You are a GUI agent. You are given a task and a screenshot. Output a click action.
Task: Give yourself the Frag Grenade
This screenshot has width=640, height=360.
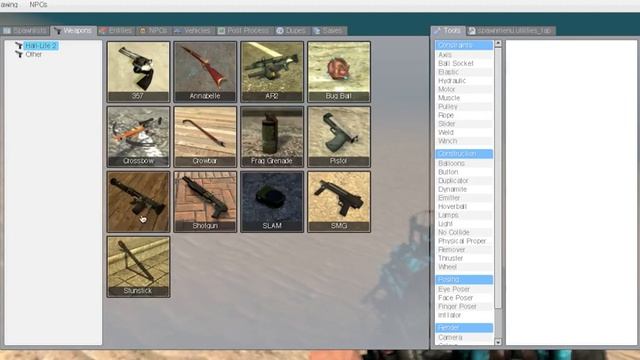(x=272, y=137)
